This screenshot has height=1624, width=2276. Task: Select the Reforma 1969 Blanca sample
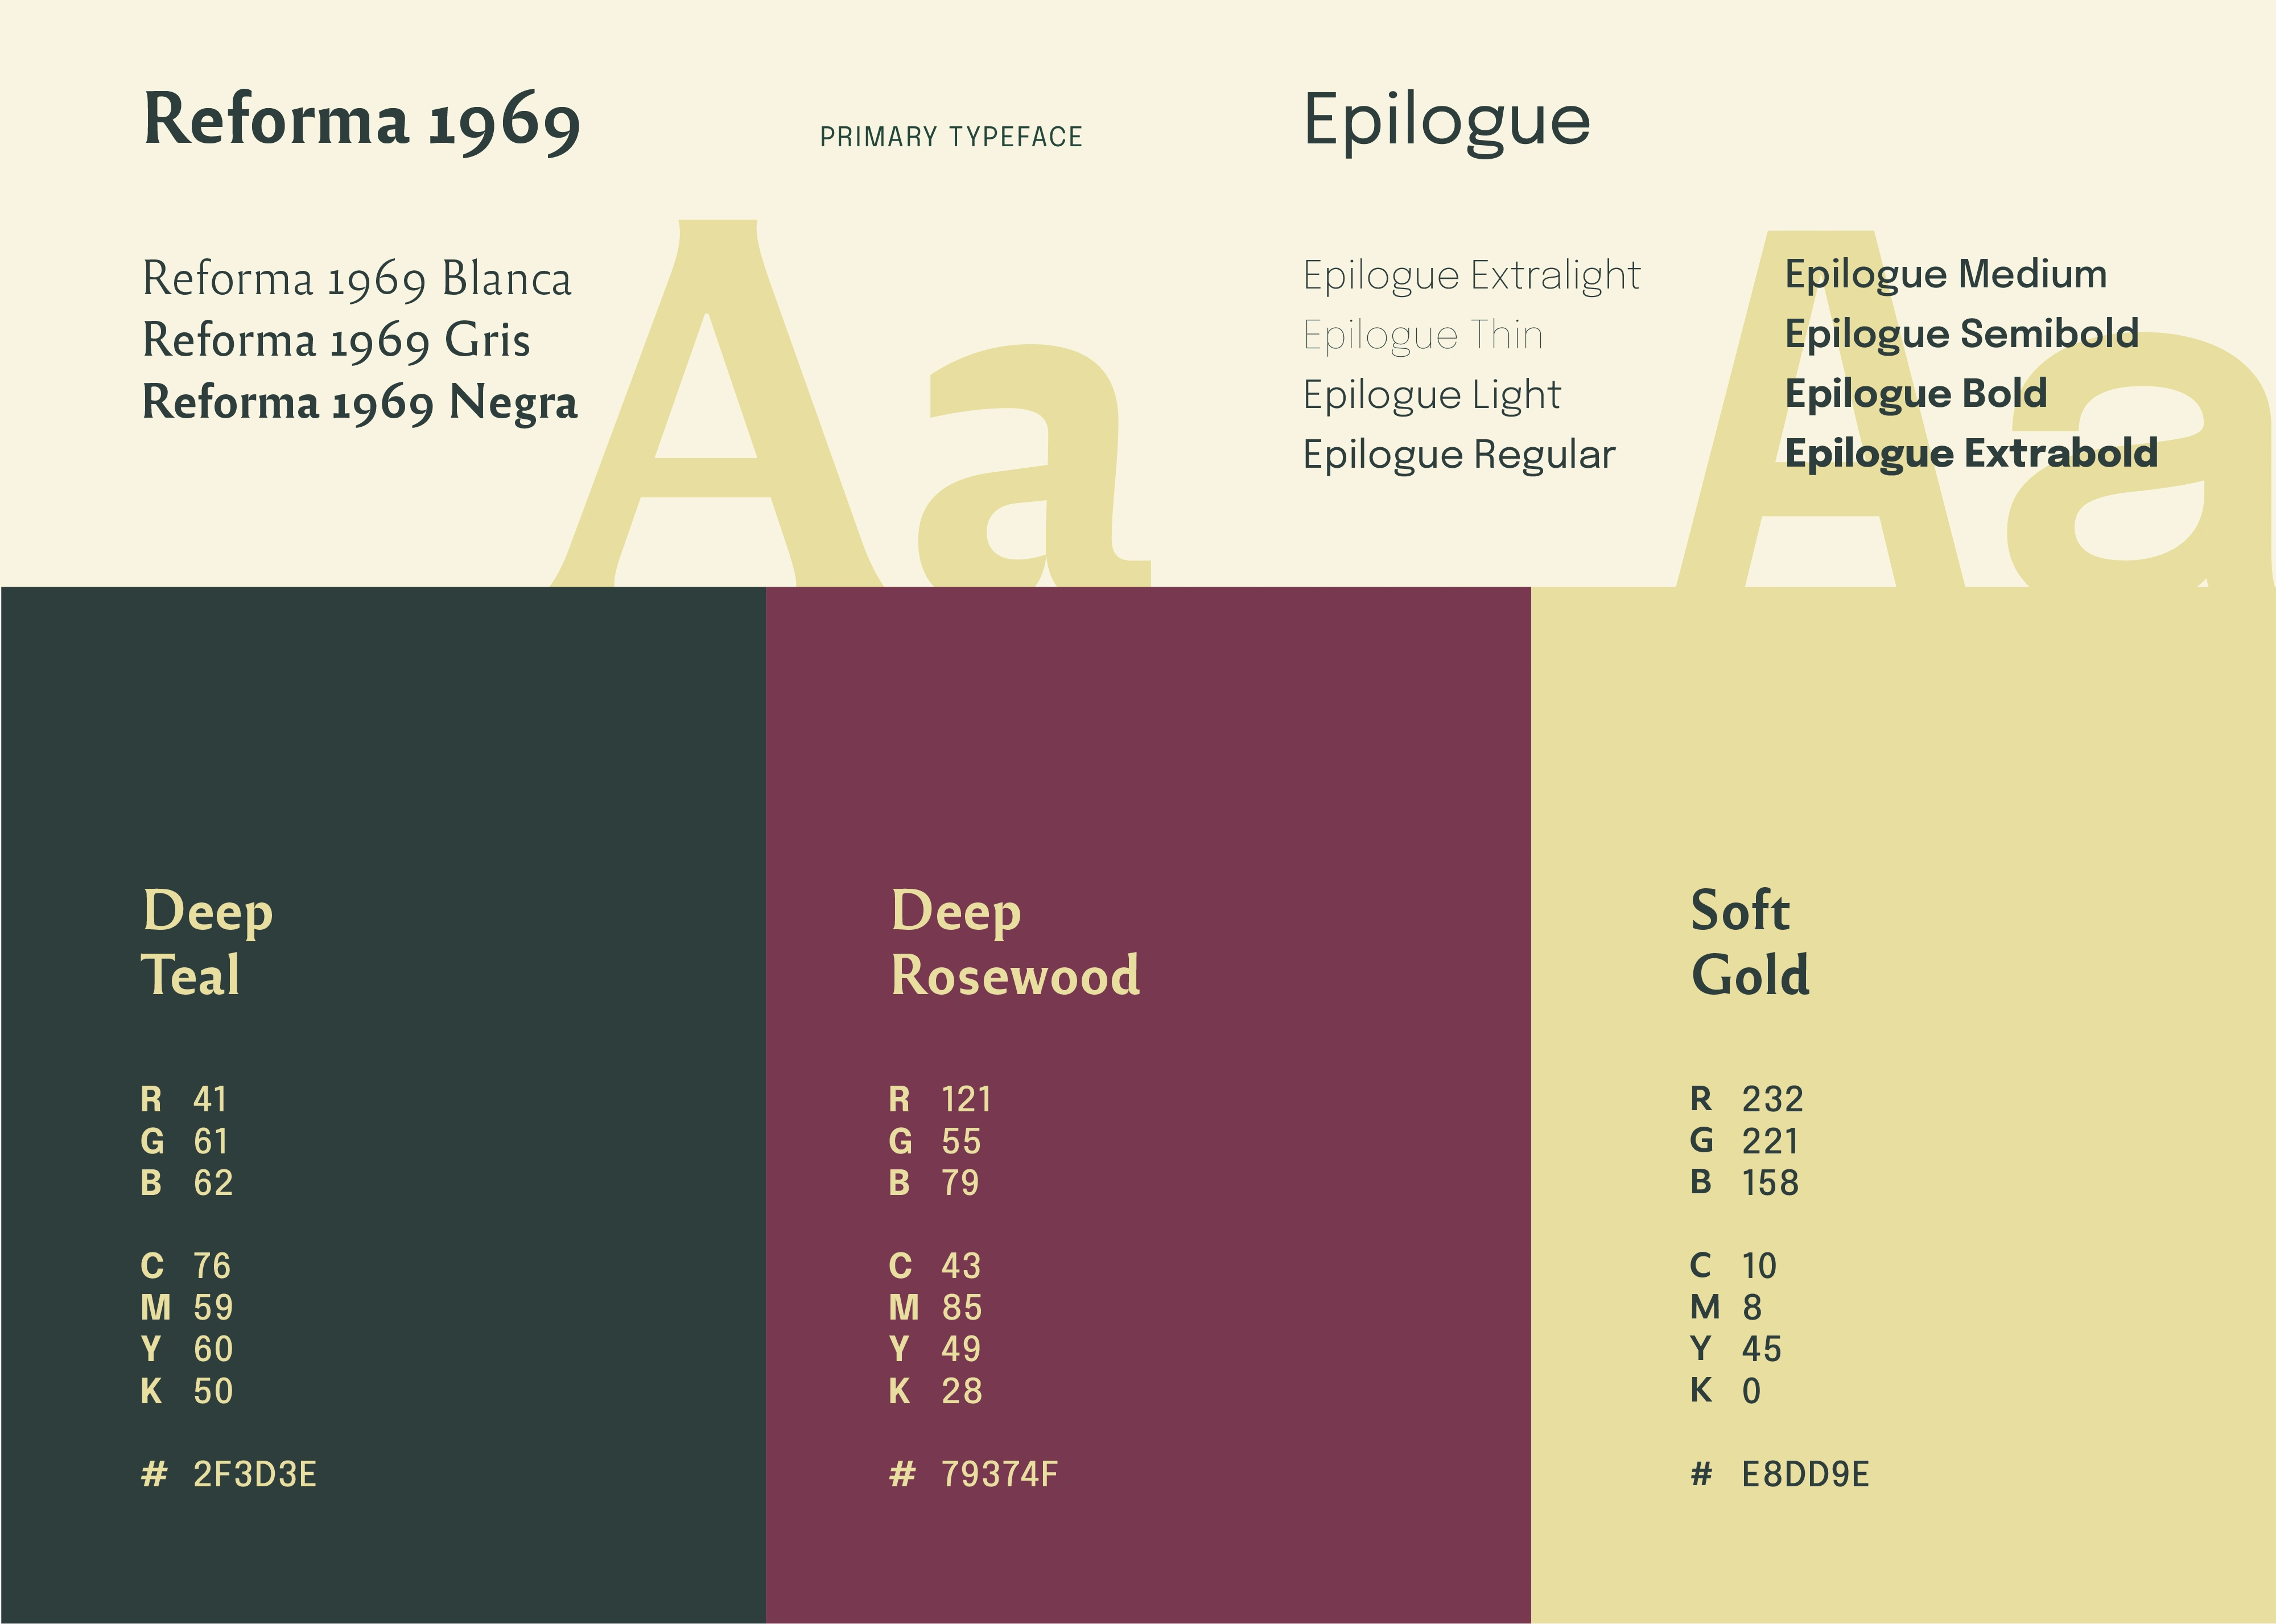click(x=357, y=278)
